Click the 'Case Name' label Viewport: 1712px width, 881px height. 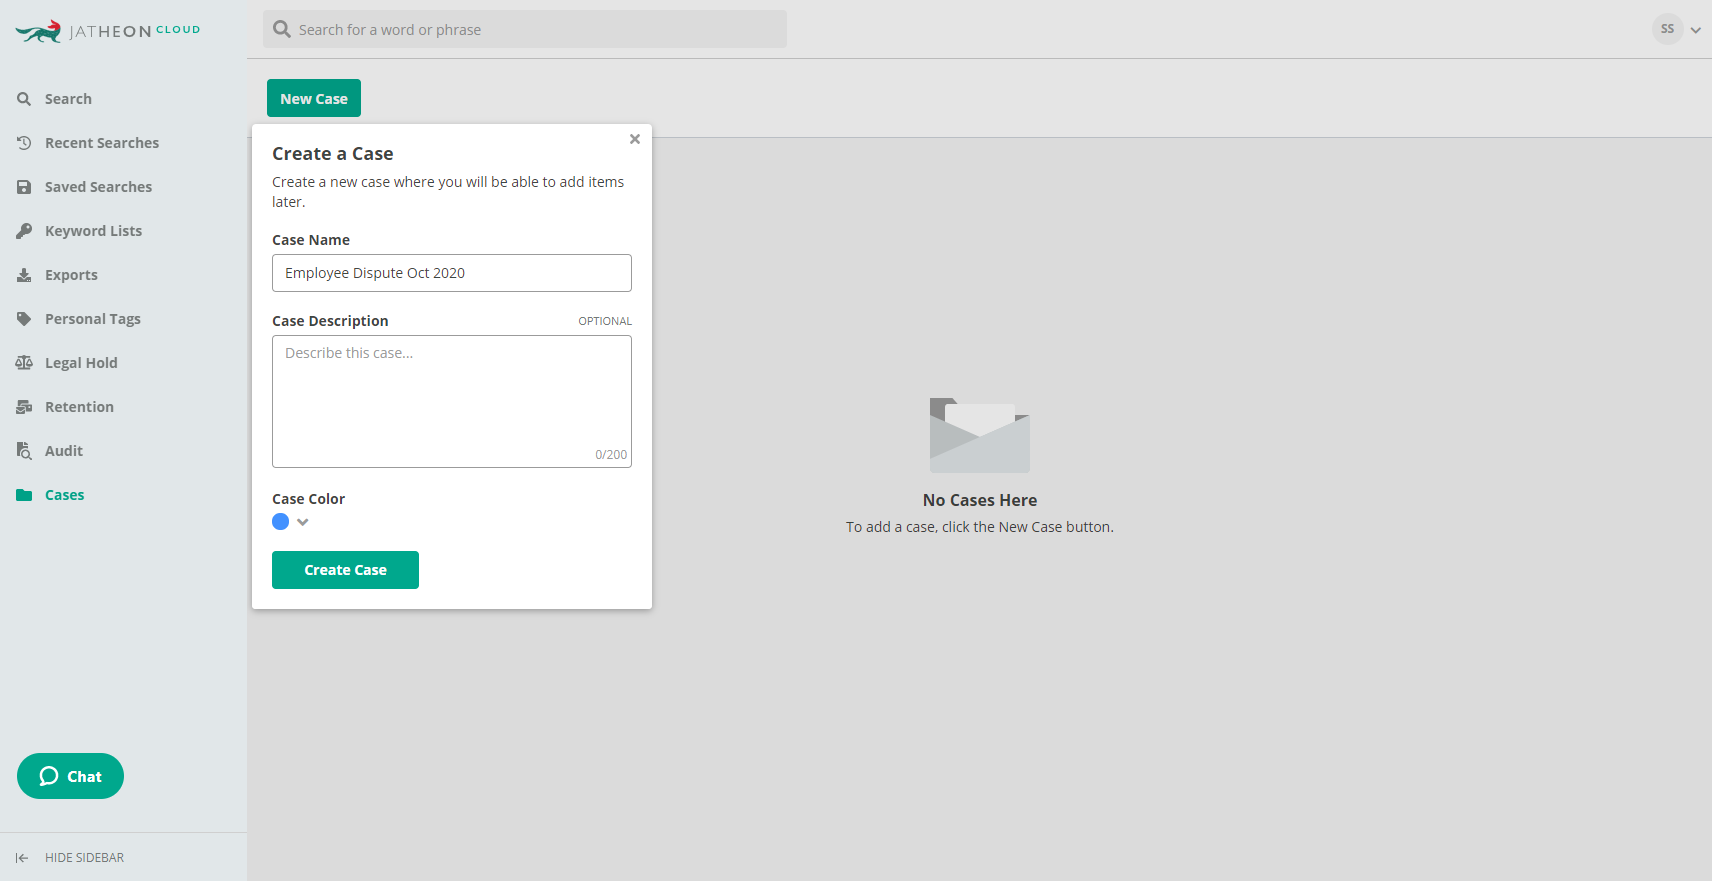[x=311, y=240]
